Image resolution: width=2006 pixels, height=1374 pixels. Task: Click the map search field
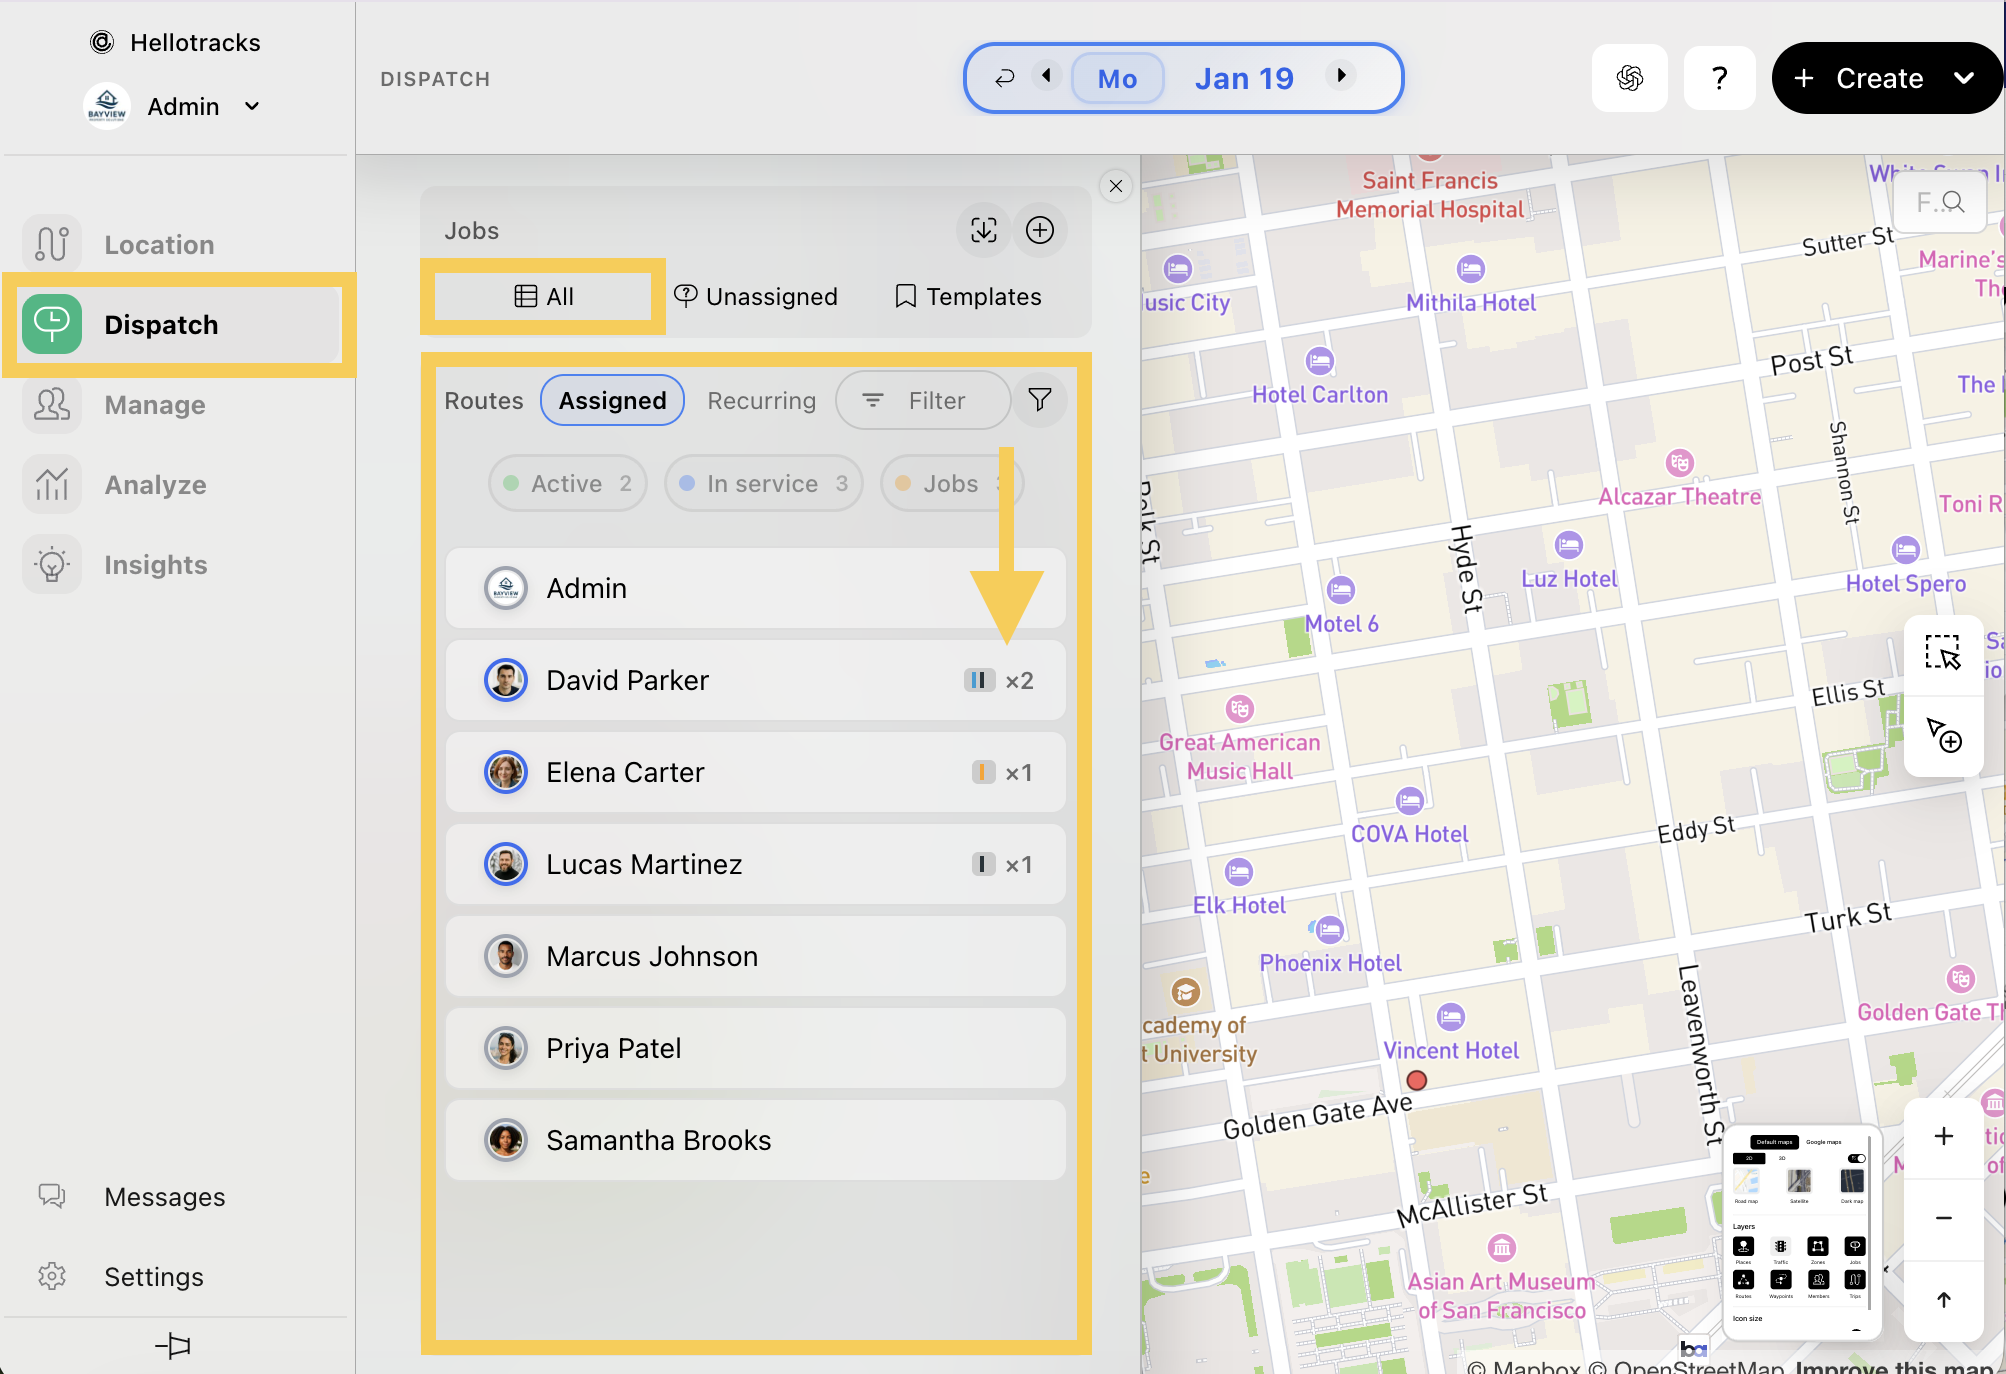click(1939, 203)
